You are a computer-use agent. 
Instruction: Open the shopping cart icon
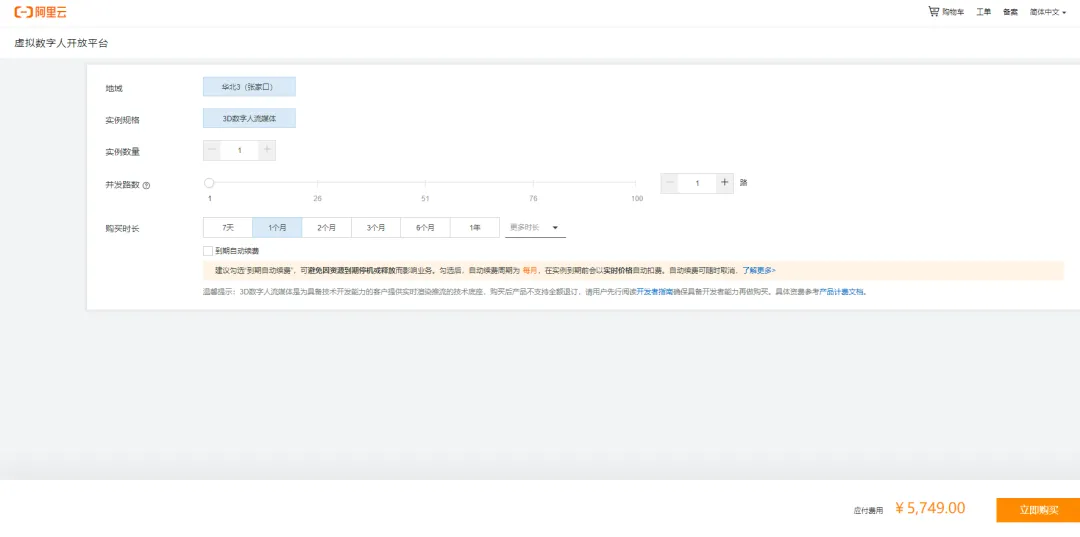coord(933,12)
